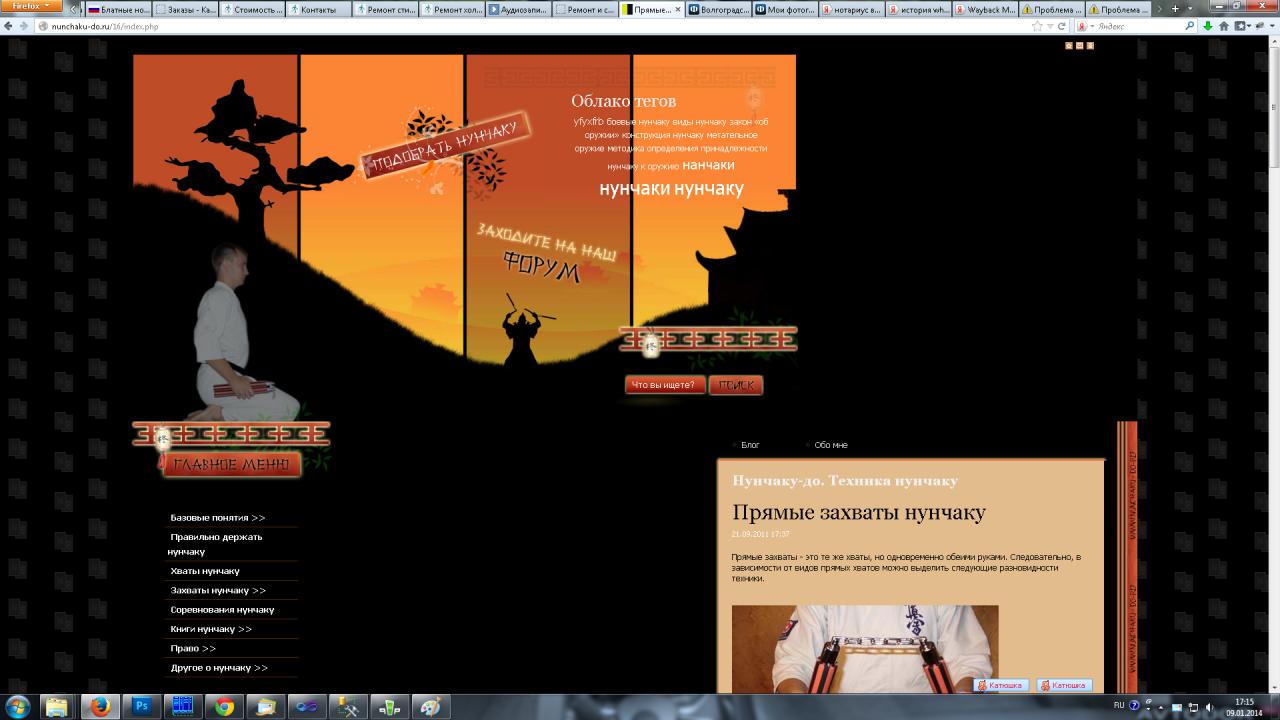
Task: Expand the Право >> submenu
Action: (193, 648)
